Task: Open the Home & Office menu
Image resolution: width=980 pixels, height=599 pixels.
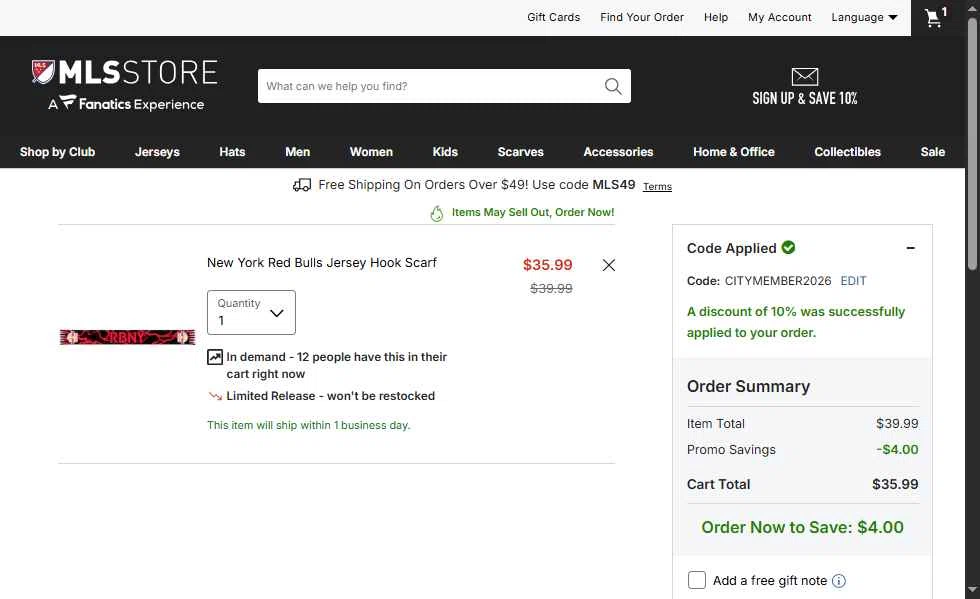Action: point(734,152)
